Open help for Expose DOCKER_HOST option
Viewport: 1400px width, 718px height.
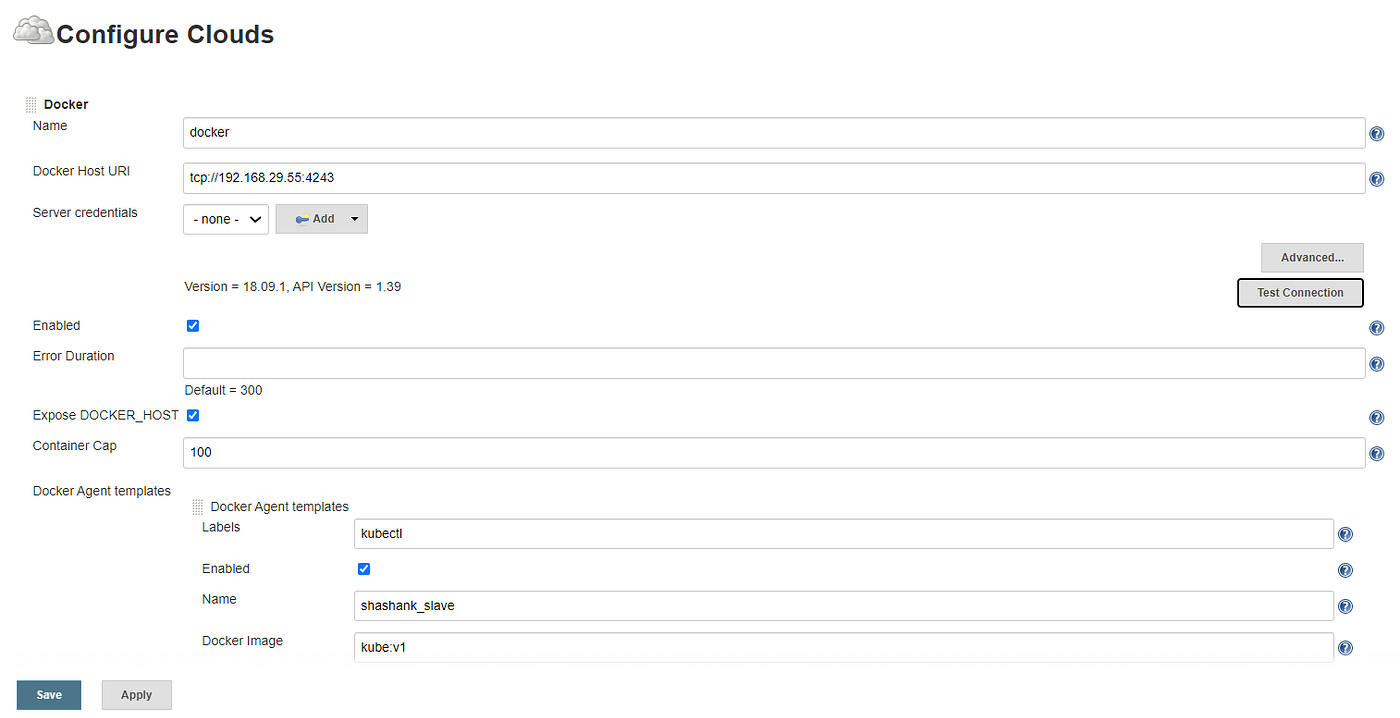pos(1377,417)
